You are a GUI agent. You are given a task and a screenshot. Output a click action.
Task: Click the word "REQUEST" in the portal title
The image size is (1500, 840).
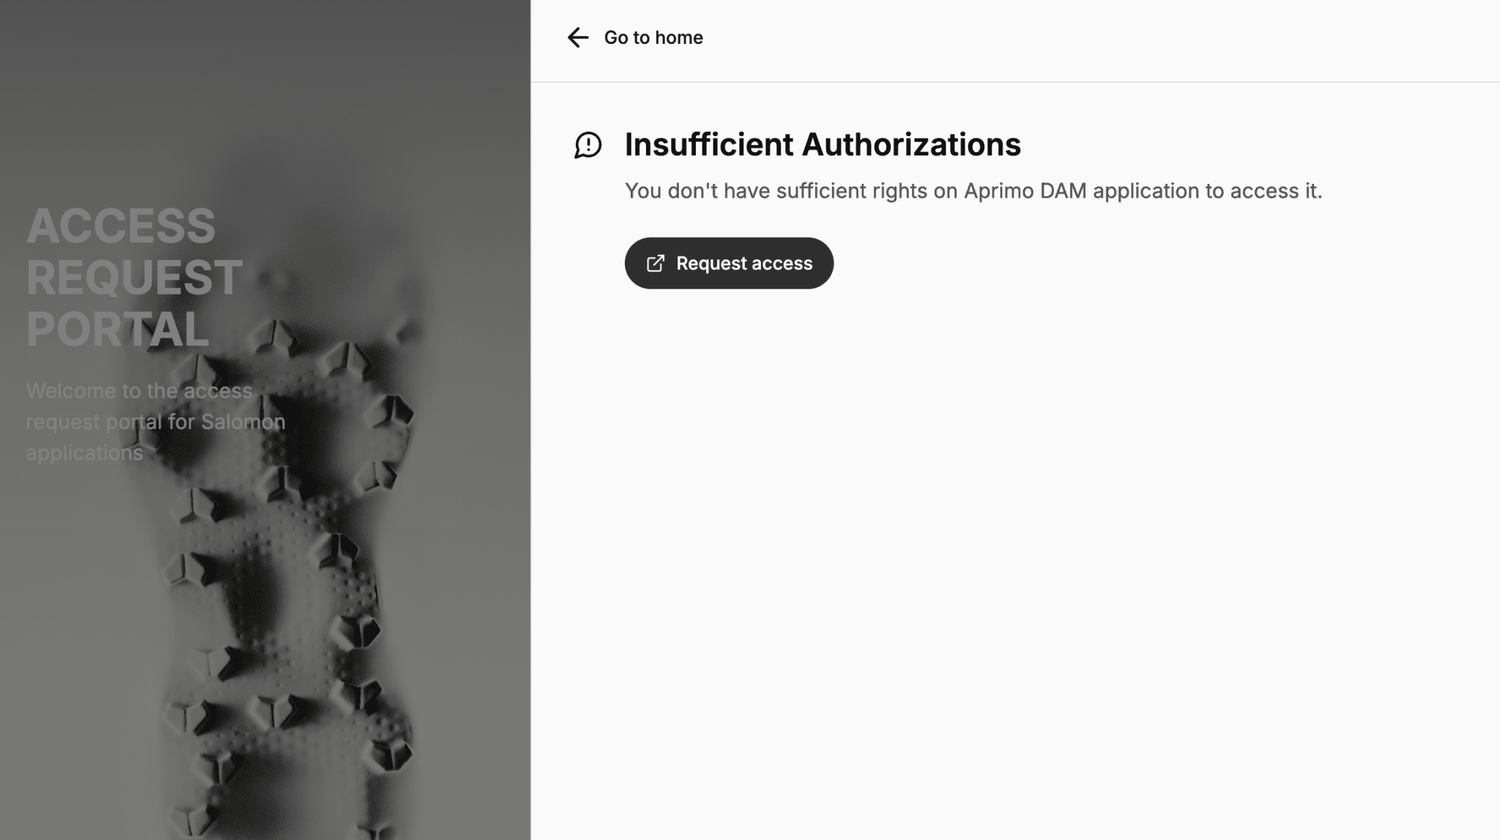point(134,278)
